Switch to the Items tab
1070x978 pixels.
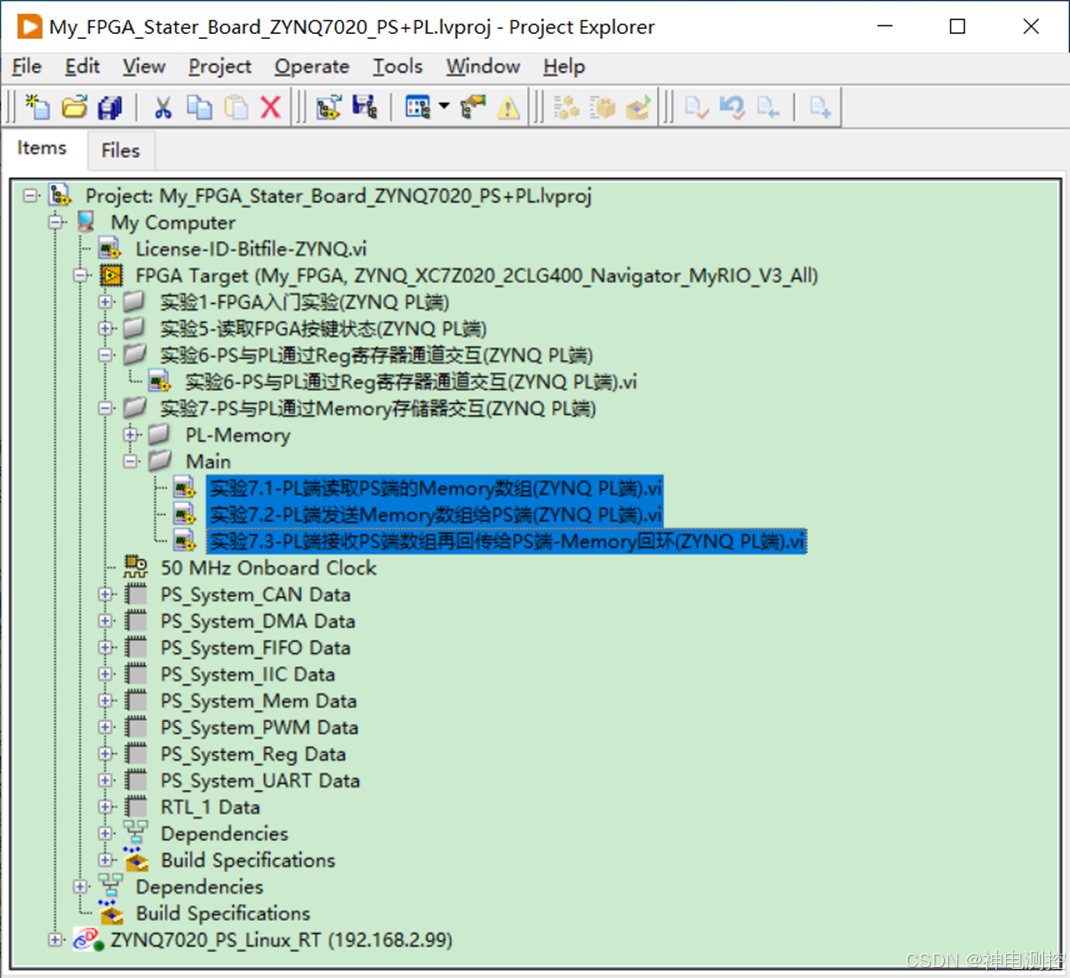42,148
